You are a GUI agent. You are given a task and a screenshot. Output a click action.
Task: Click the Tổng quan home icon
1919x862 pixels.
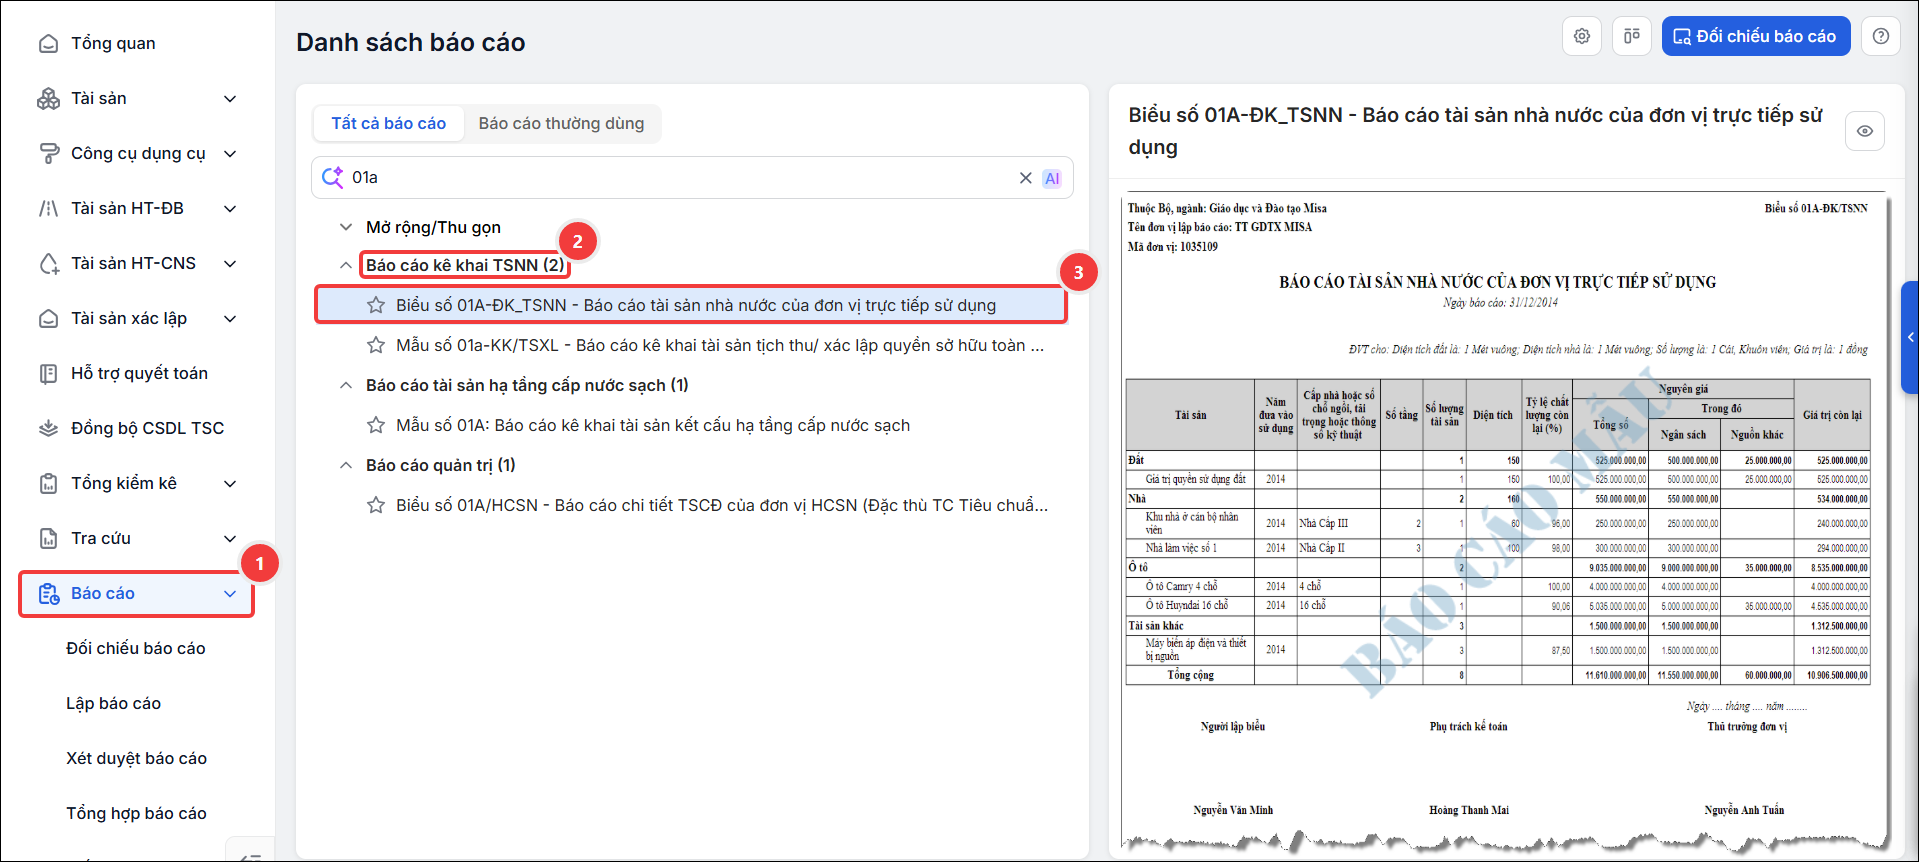[48, 44]
